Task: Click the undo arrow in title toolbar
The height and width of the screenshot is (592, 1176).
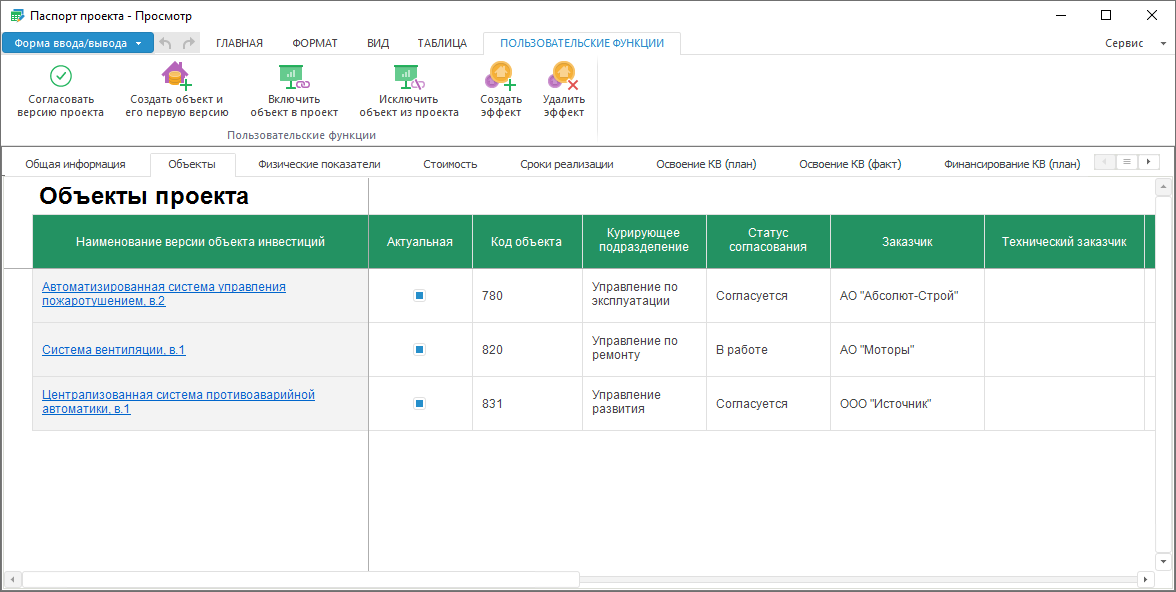Action: (x=166, y=43)
